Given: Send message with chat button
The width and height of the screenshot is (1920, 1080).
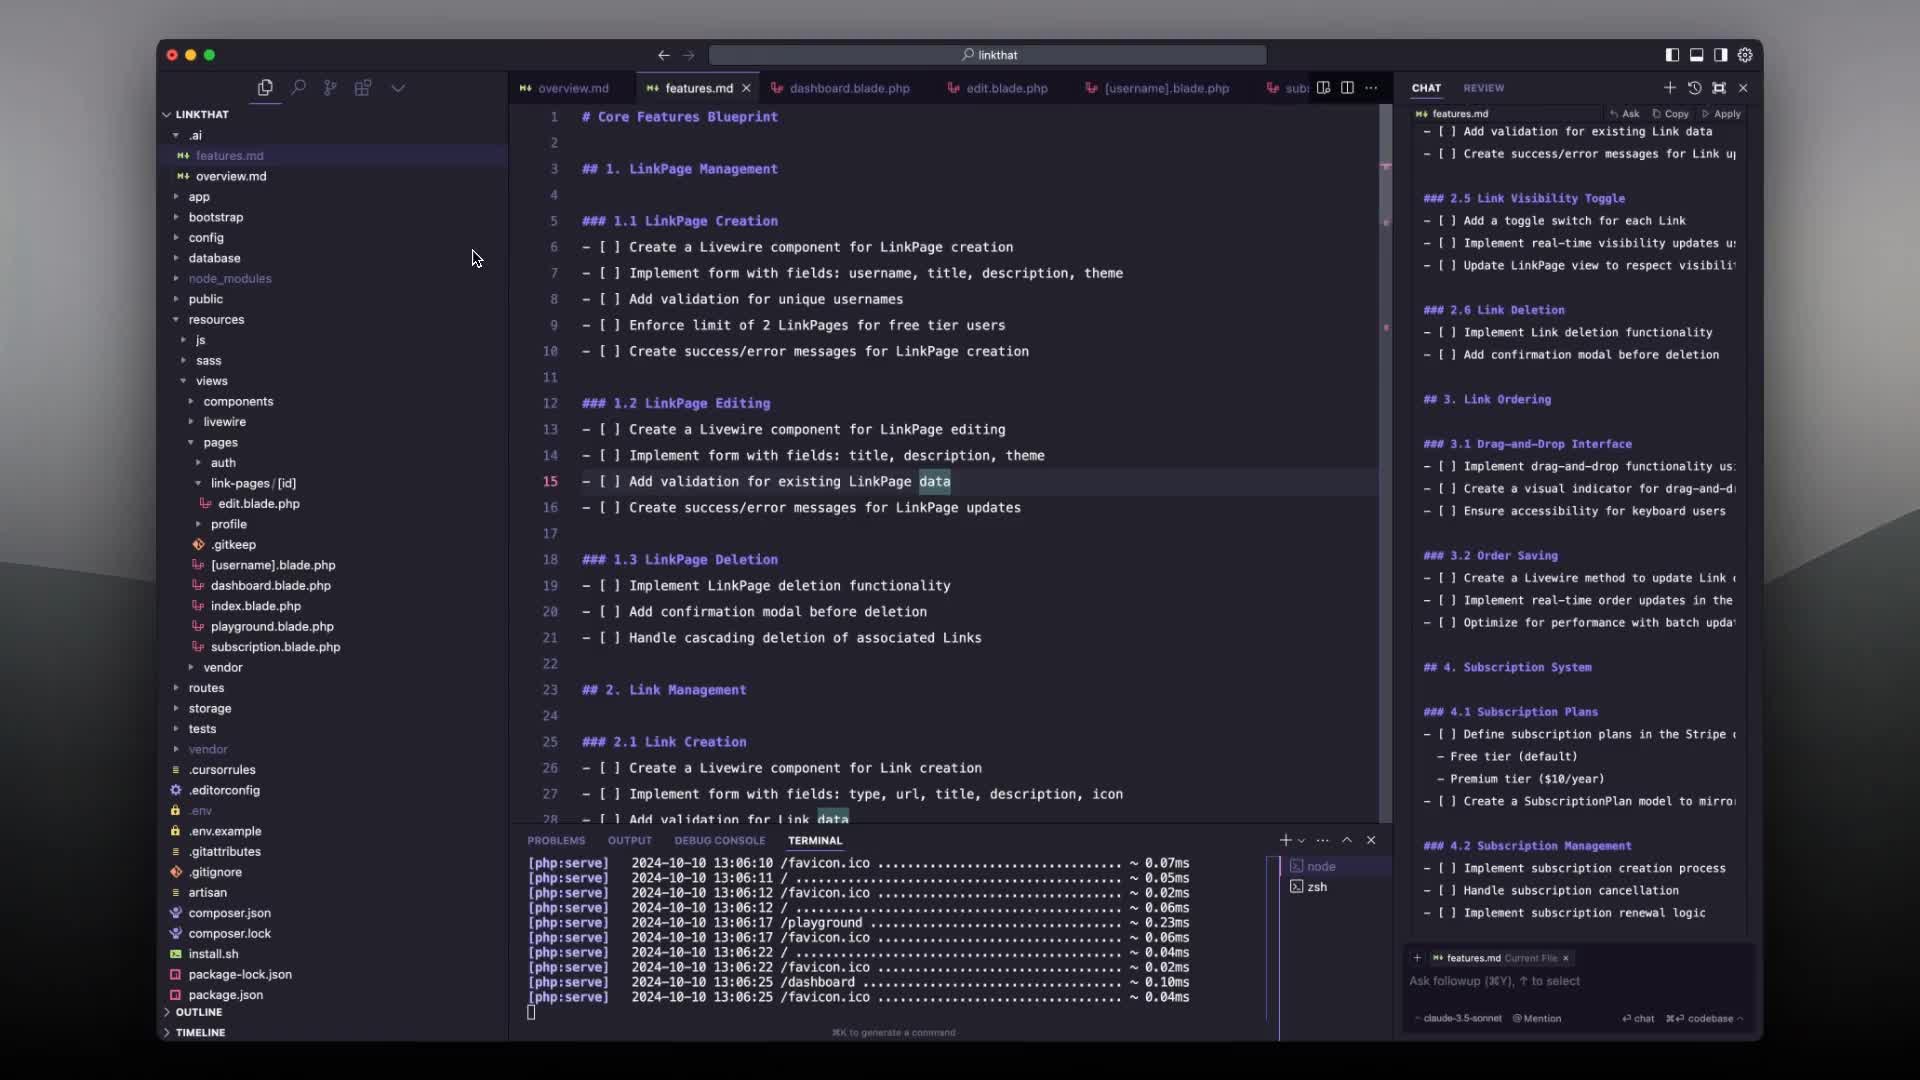Looking at the screenshot, I should click(x=1638, y=1019).
